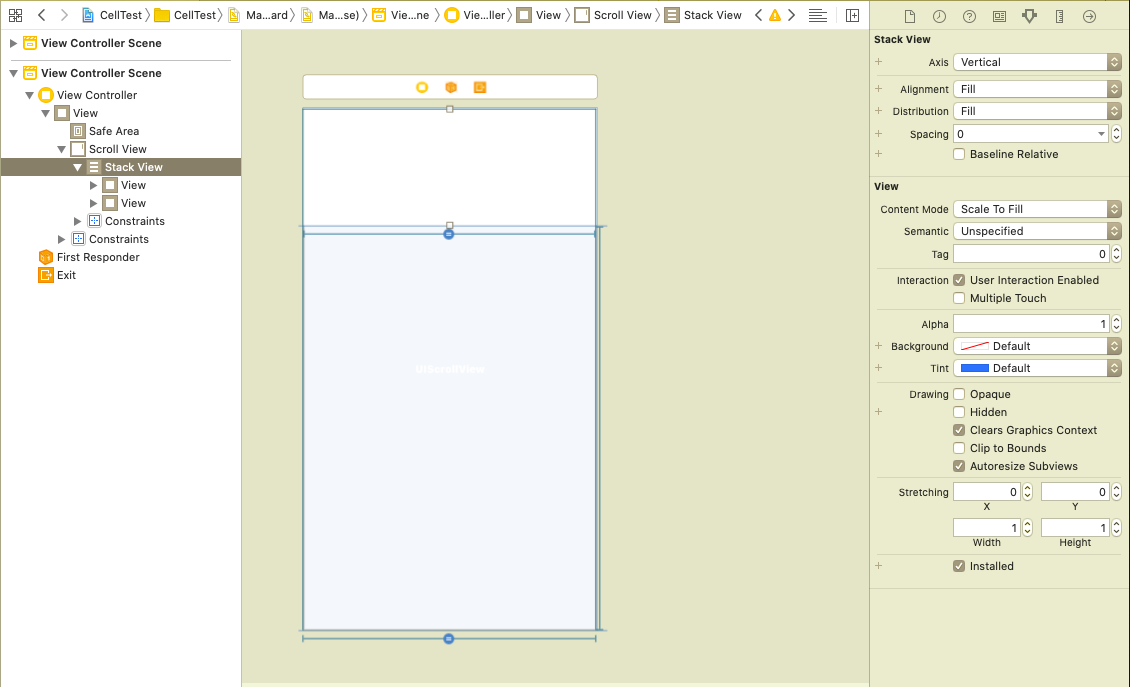This screenshot has height=687, width=1130.
Task: Uncheck the Installed checkbox
Action: click(x=959, y=567)
